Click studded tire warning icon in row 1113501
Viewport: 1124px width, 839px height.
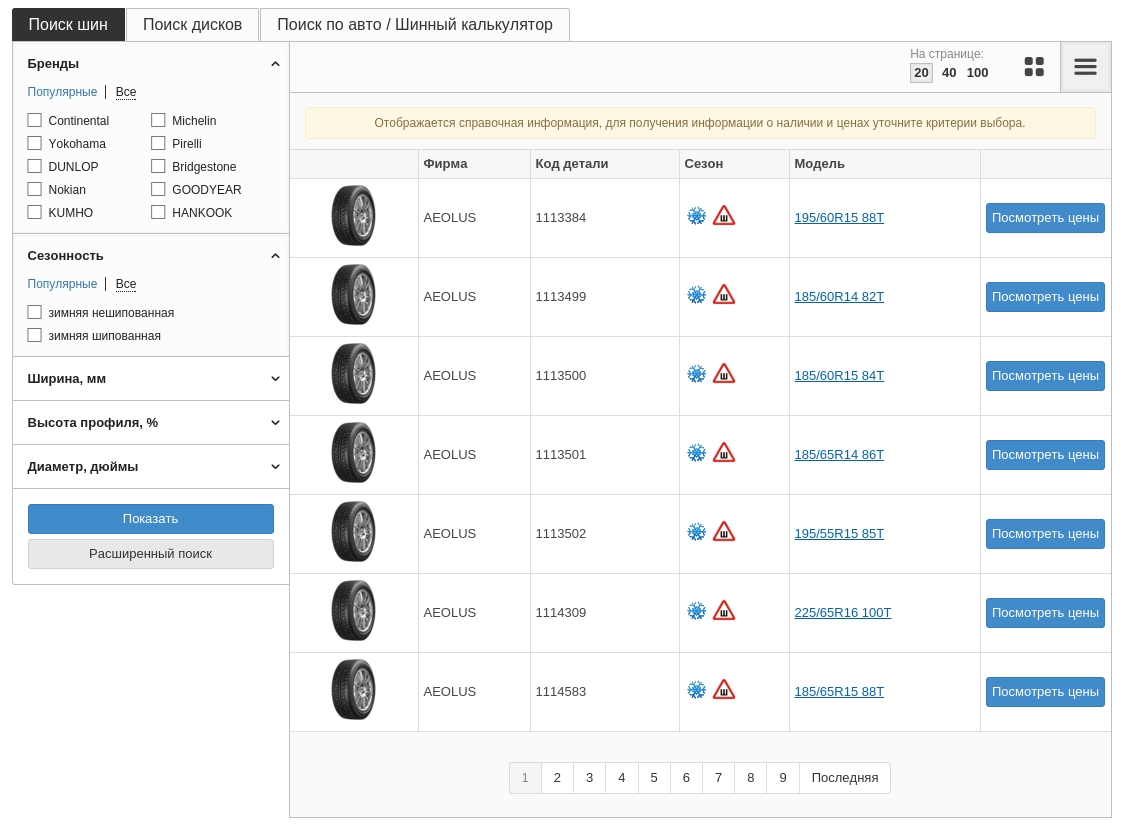(x=724, y=452)
